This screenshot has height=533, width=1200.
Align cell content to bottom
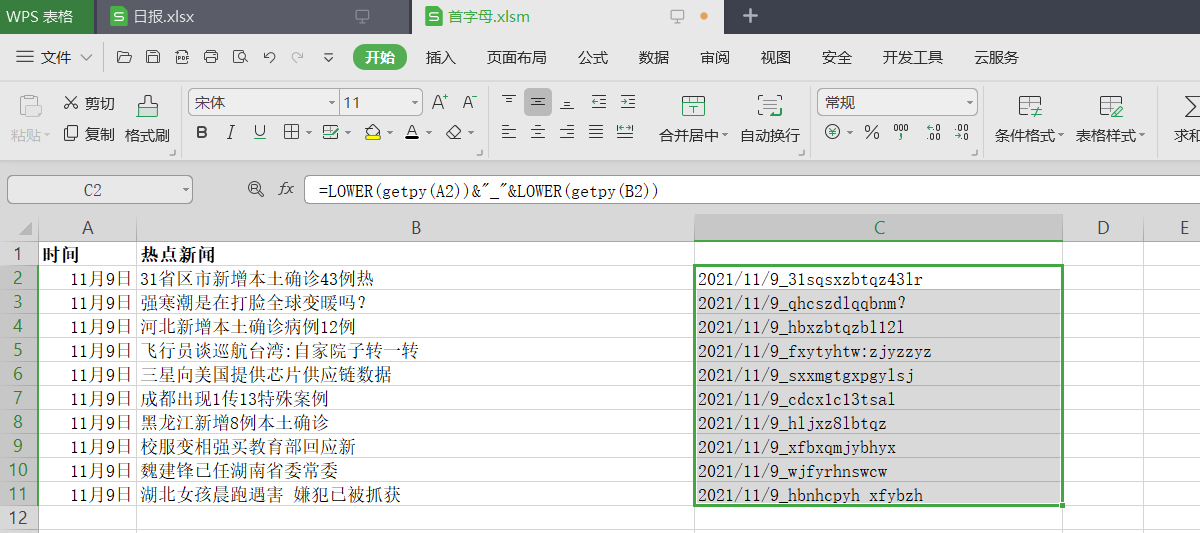567,101
